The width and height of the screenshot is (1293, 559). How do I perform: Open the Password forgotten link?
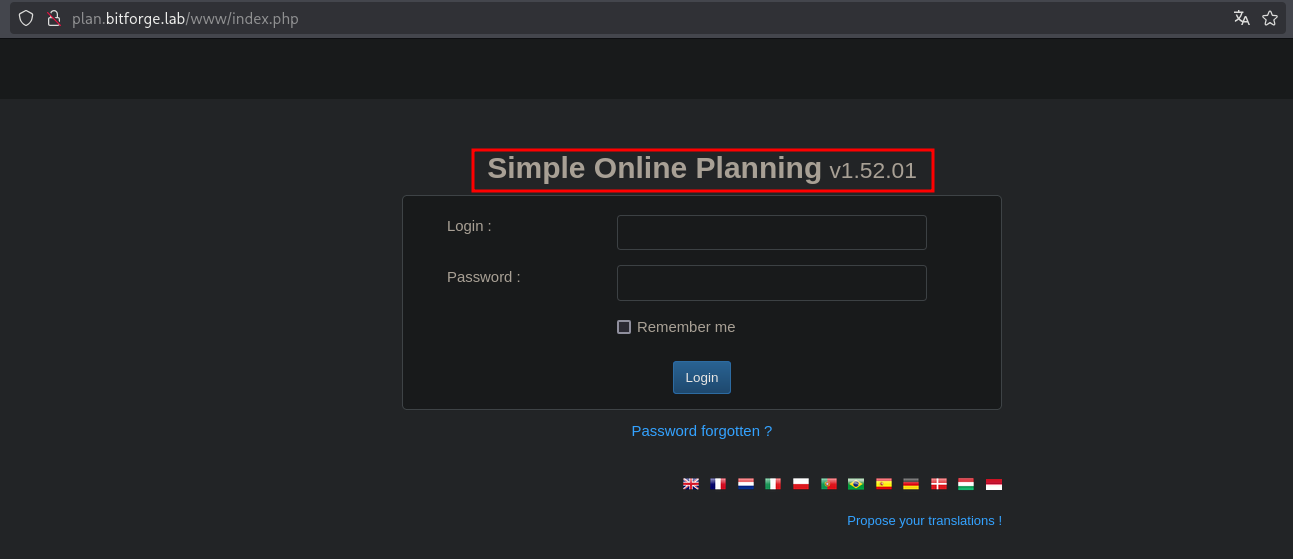pos(702,431)
